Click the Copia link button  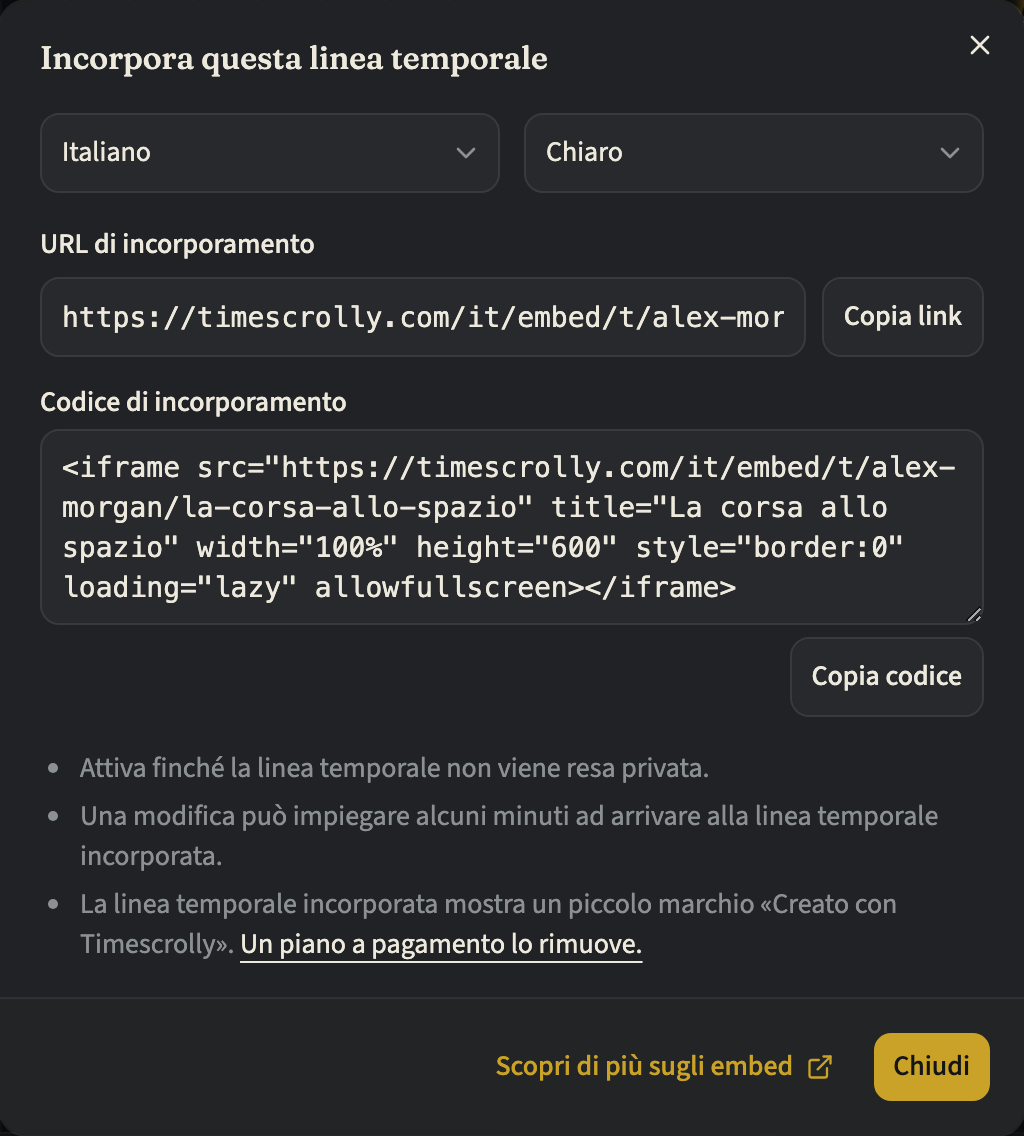902,317
